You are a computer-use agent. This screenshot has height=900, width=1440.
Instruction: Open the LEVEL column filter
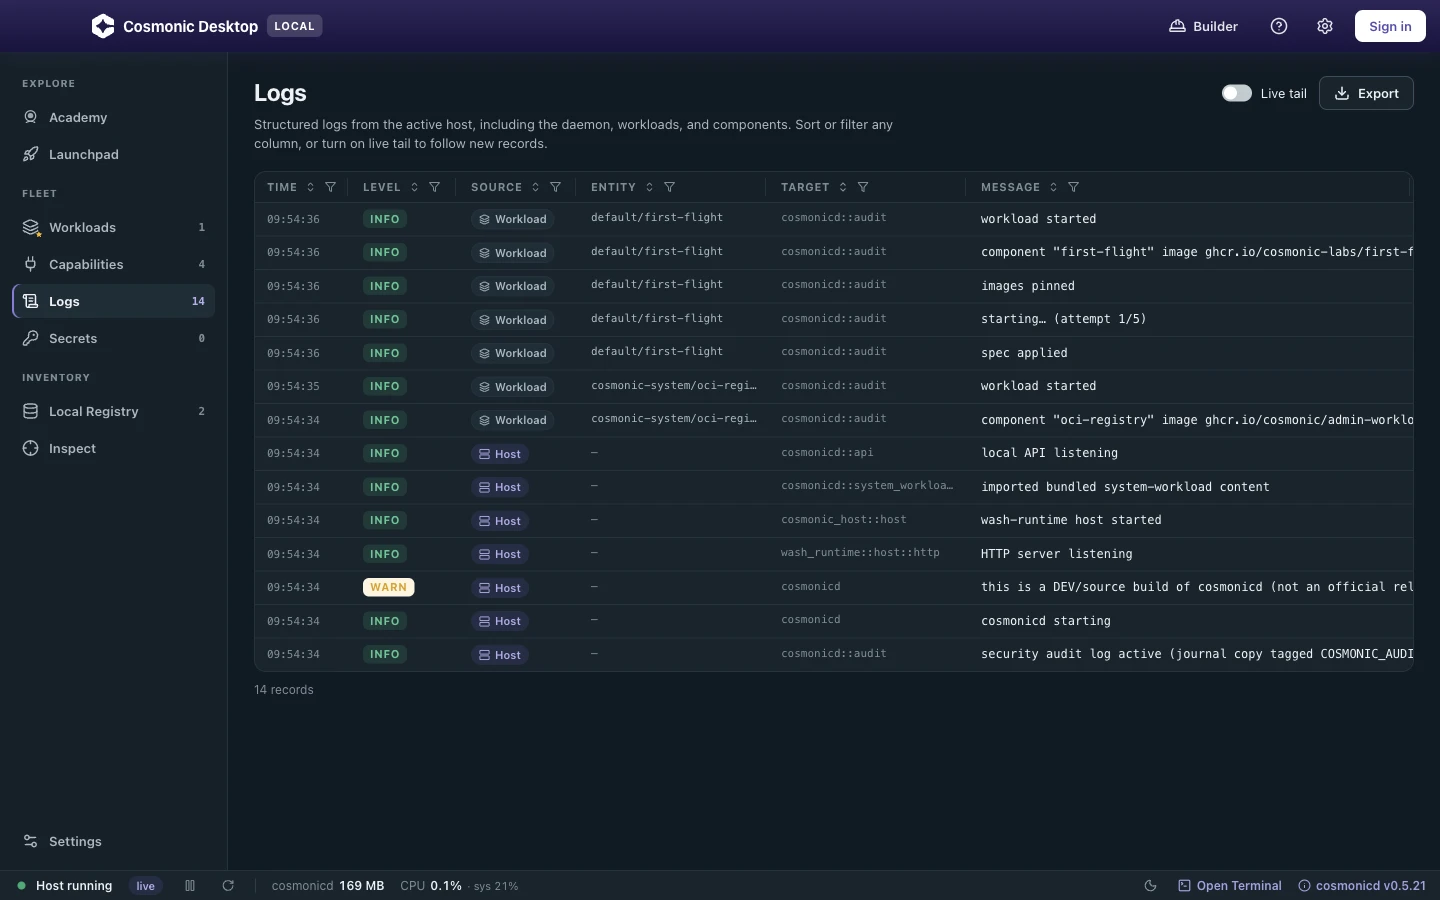tap(435, 187)
